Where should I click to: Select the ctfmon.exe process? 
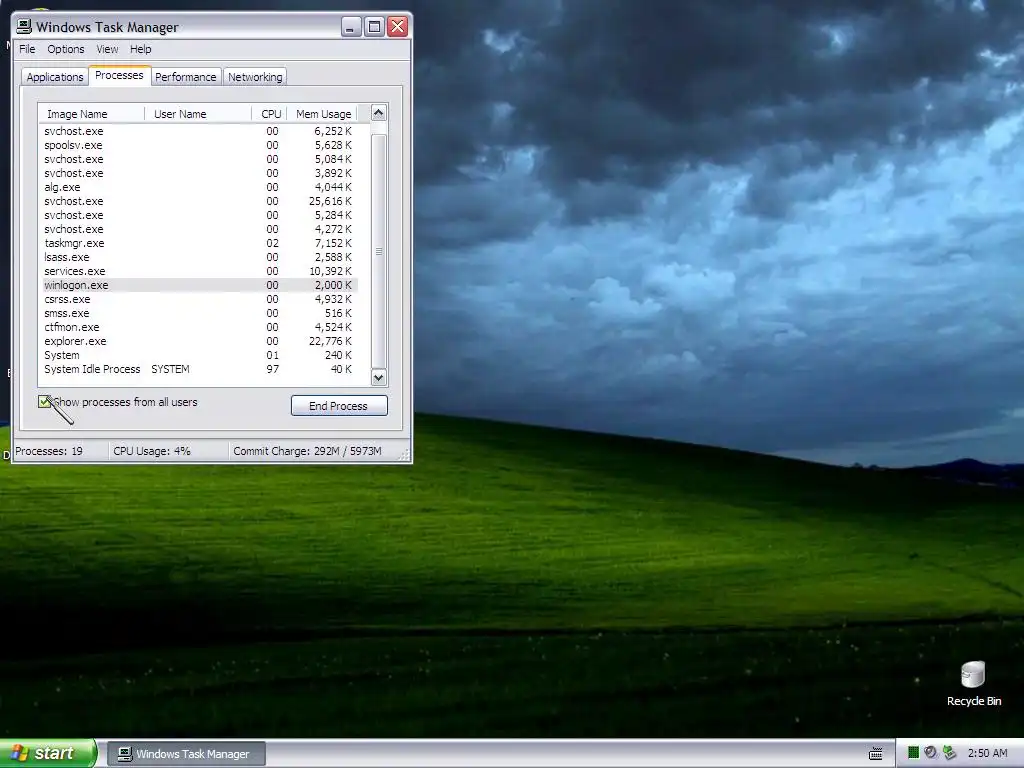[199, 327]
